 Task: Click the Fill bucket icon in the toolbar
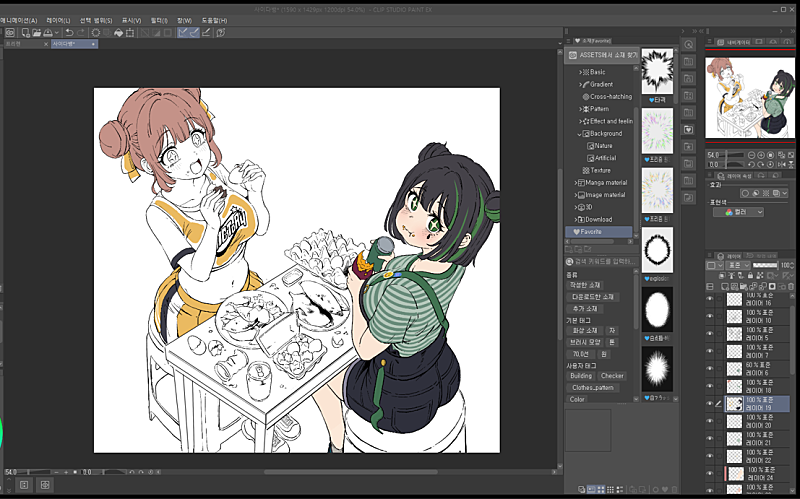[118, 32]
